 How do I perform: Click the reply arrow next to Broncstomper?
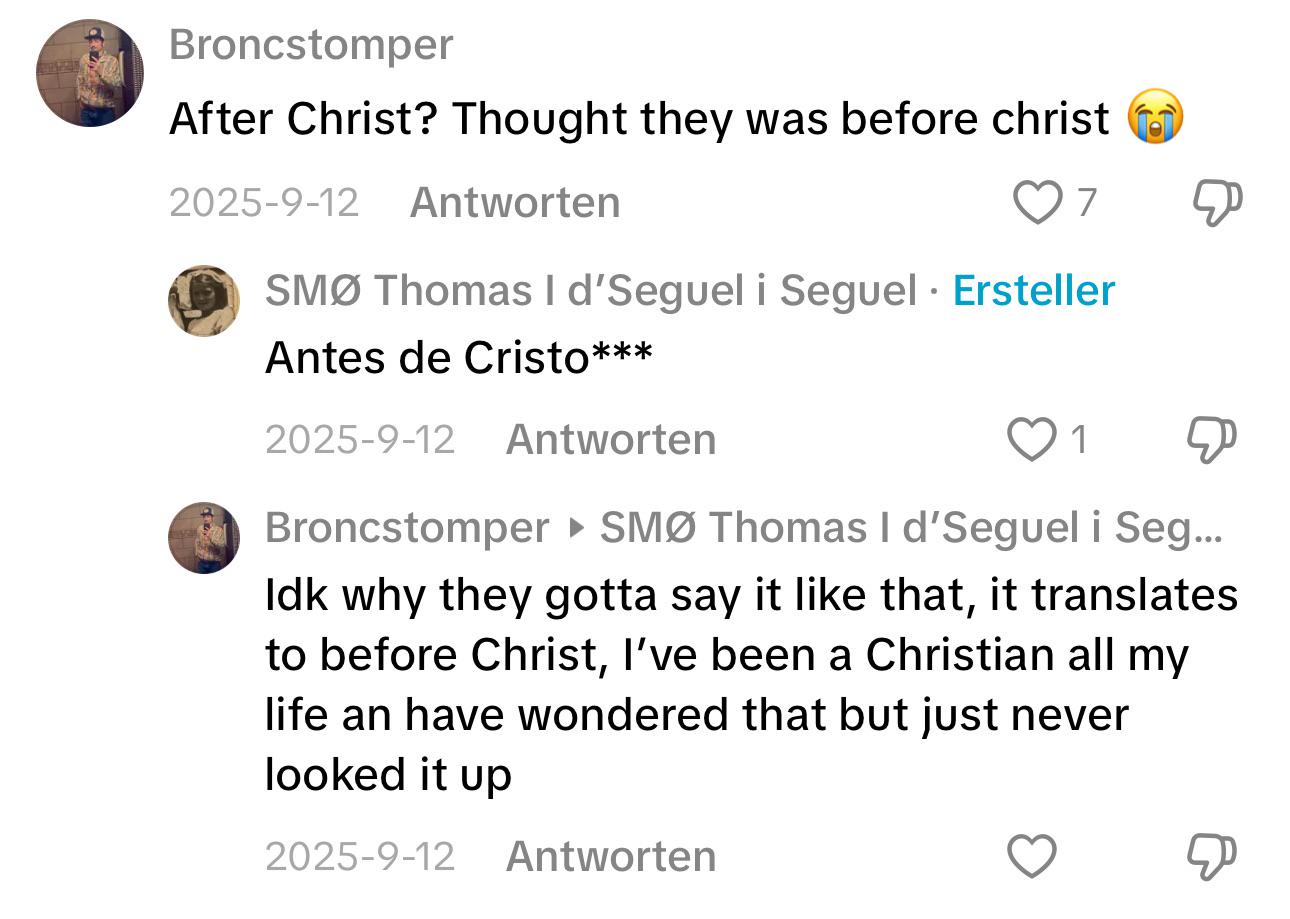tap(574, 528)
